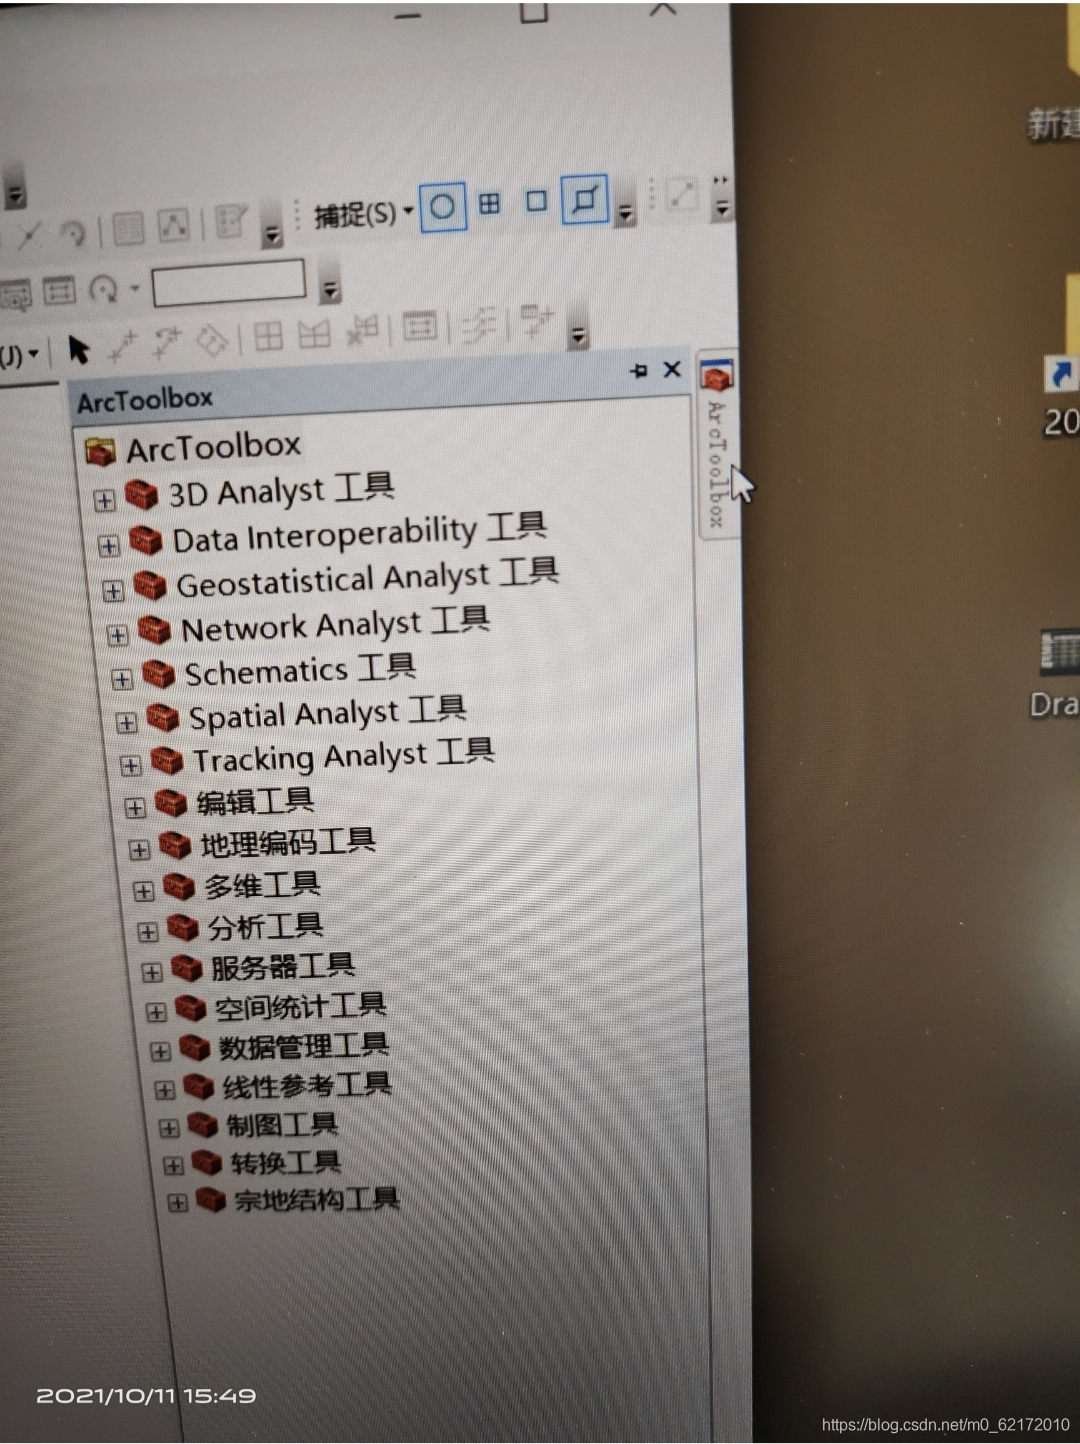Open the rotate tool dropdown arrow
Screen dimensions: 1080x1444
[134, 289]
